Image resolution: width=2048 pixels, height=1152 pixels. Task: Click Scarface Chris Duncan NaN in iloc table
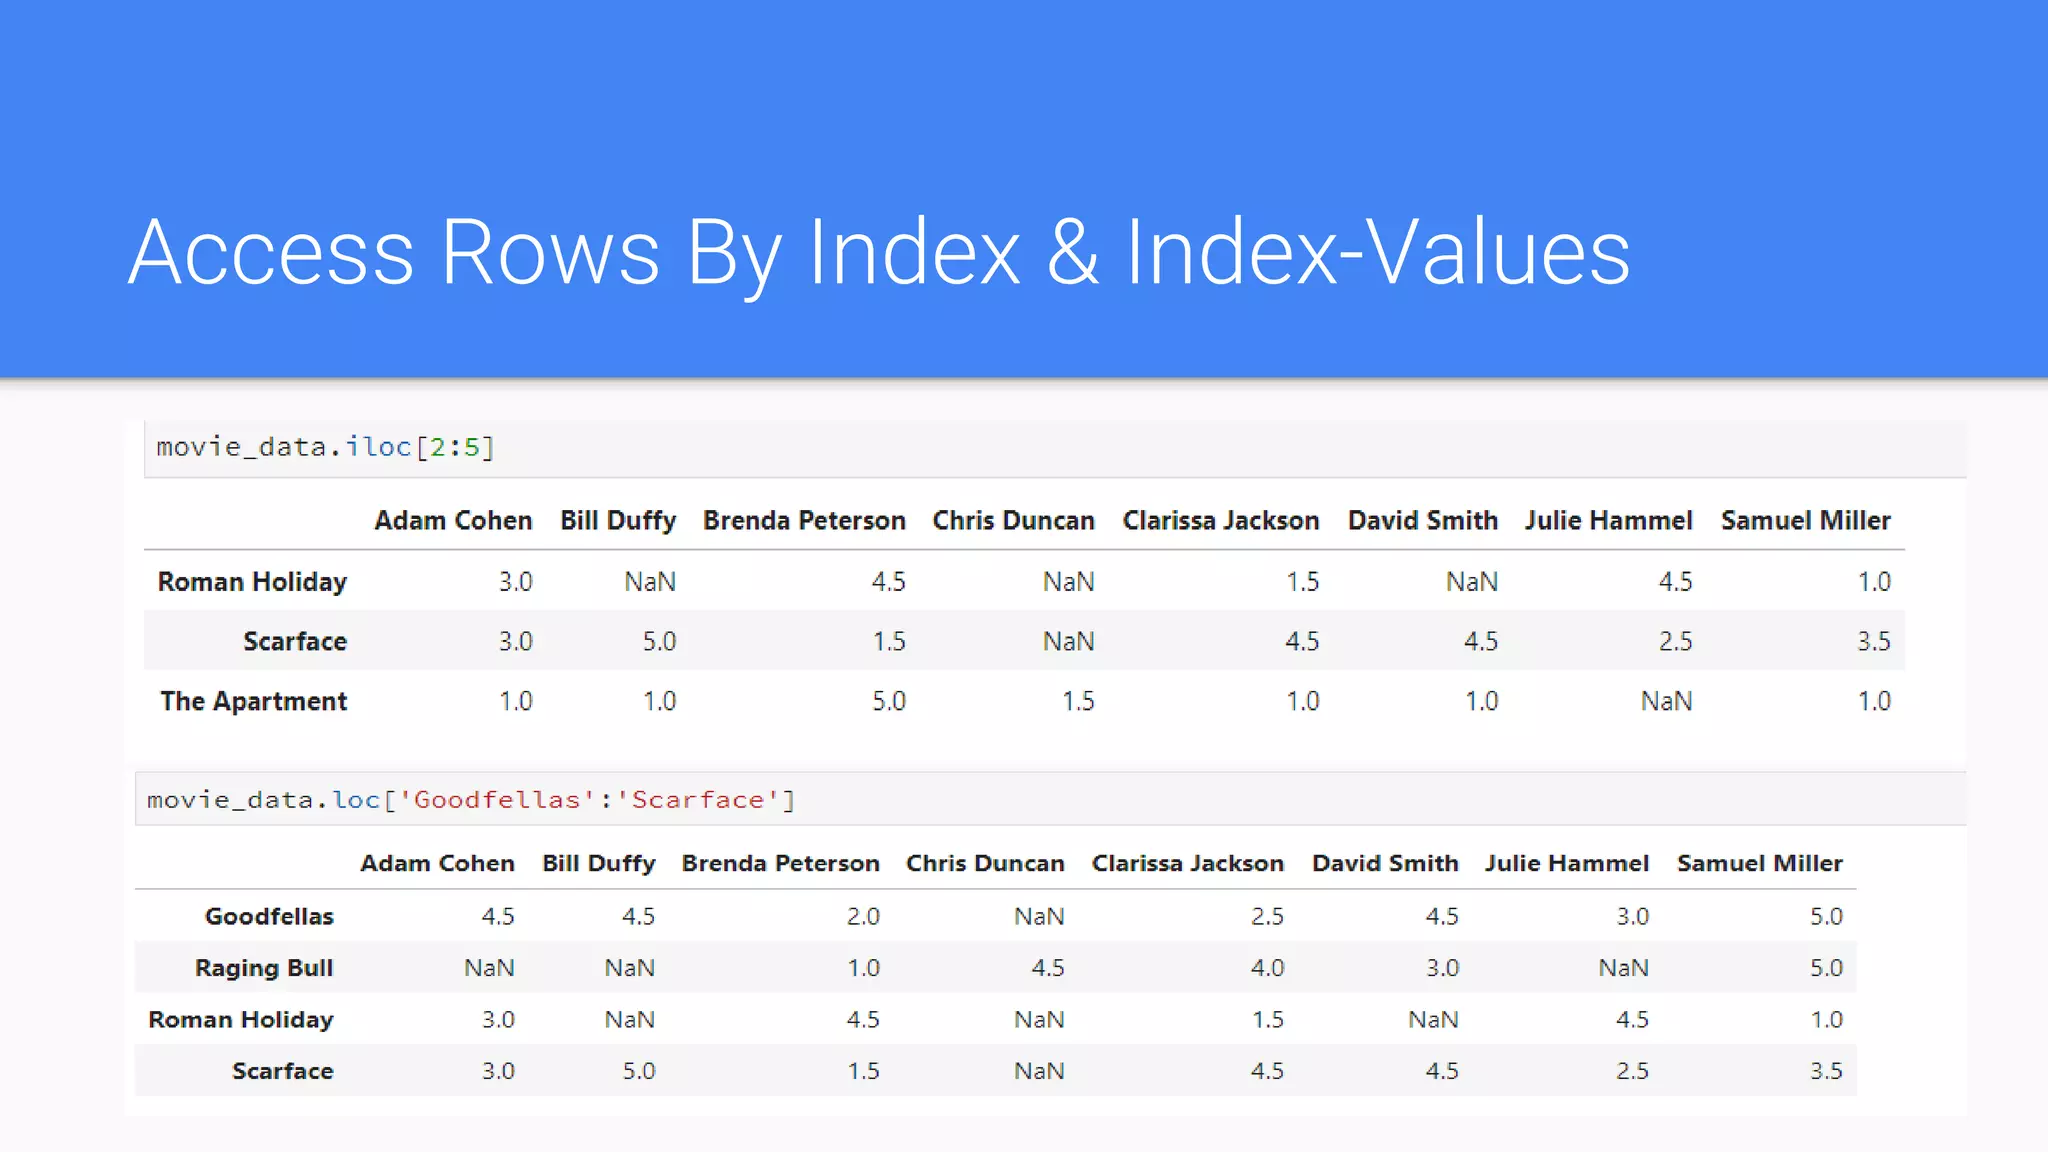1069,641
